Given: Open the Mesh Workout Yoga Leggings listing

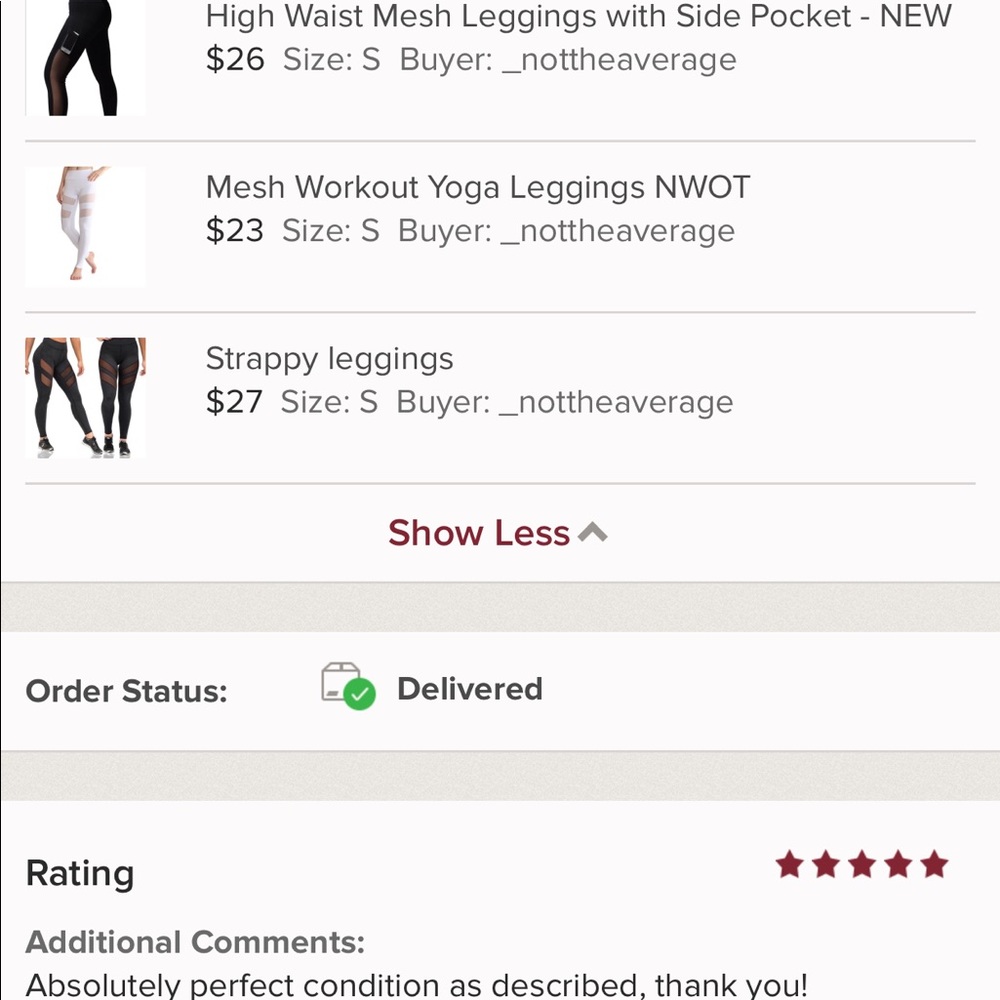Looking at the screenshot, I should [x=479, y=186].
